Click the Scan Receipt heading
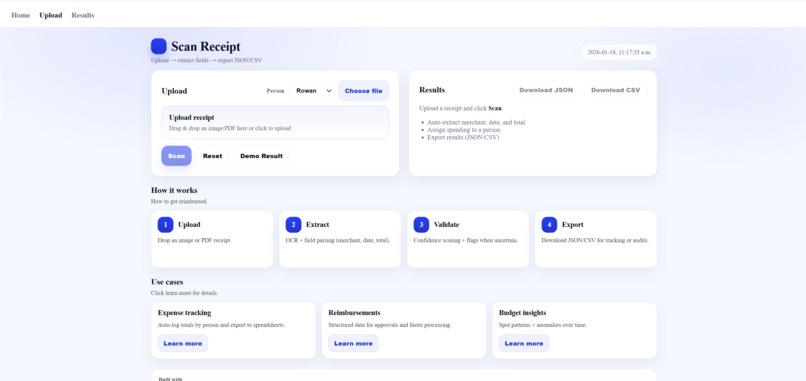 click(x=206, y=46)
